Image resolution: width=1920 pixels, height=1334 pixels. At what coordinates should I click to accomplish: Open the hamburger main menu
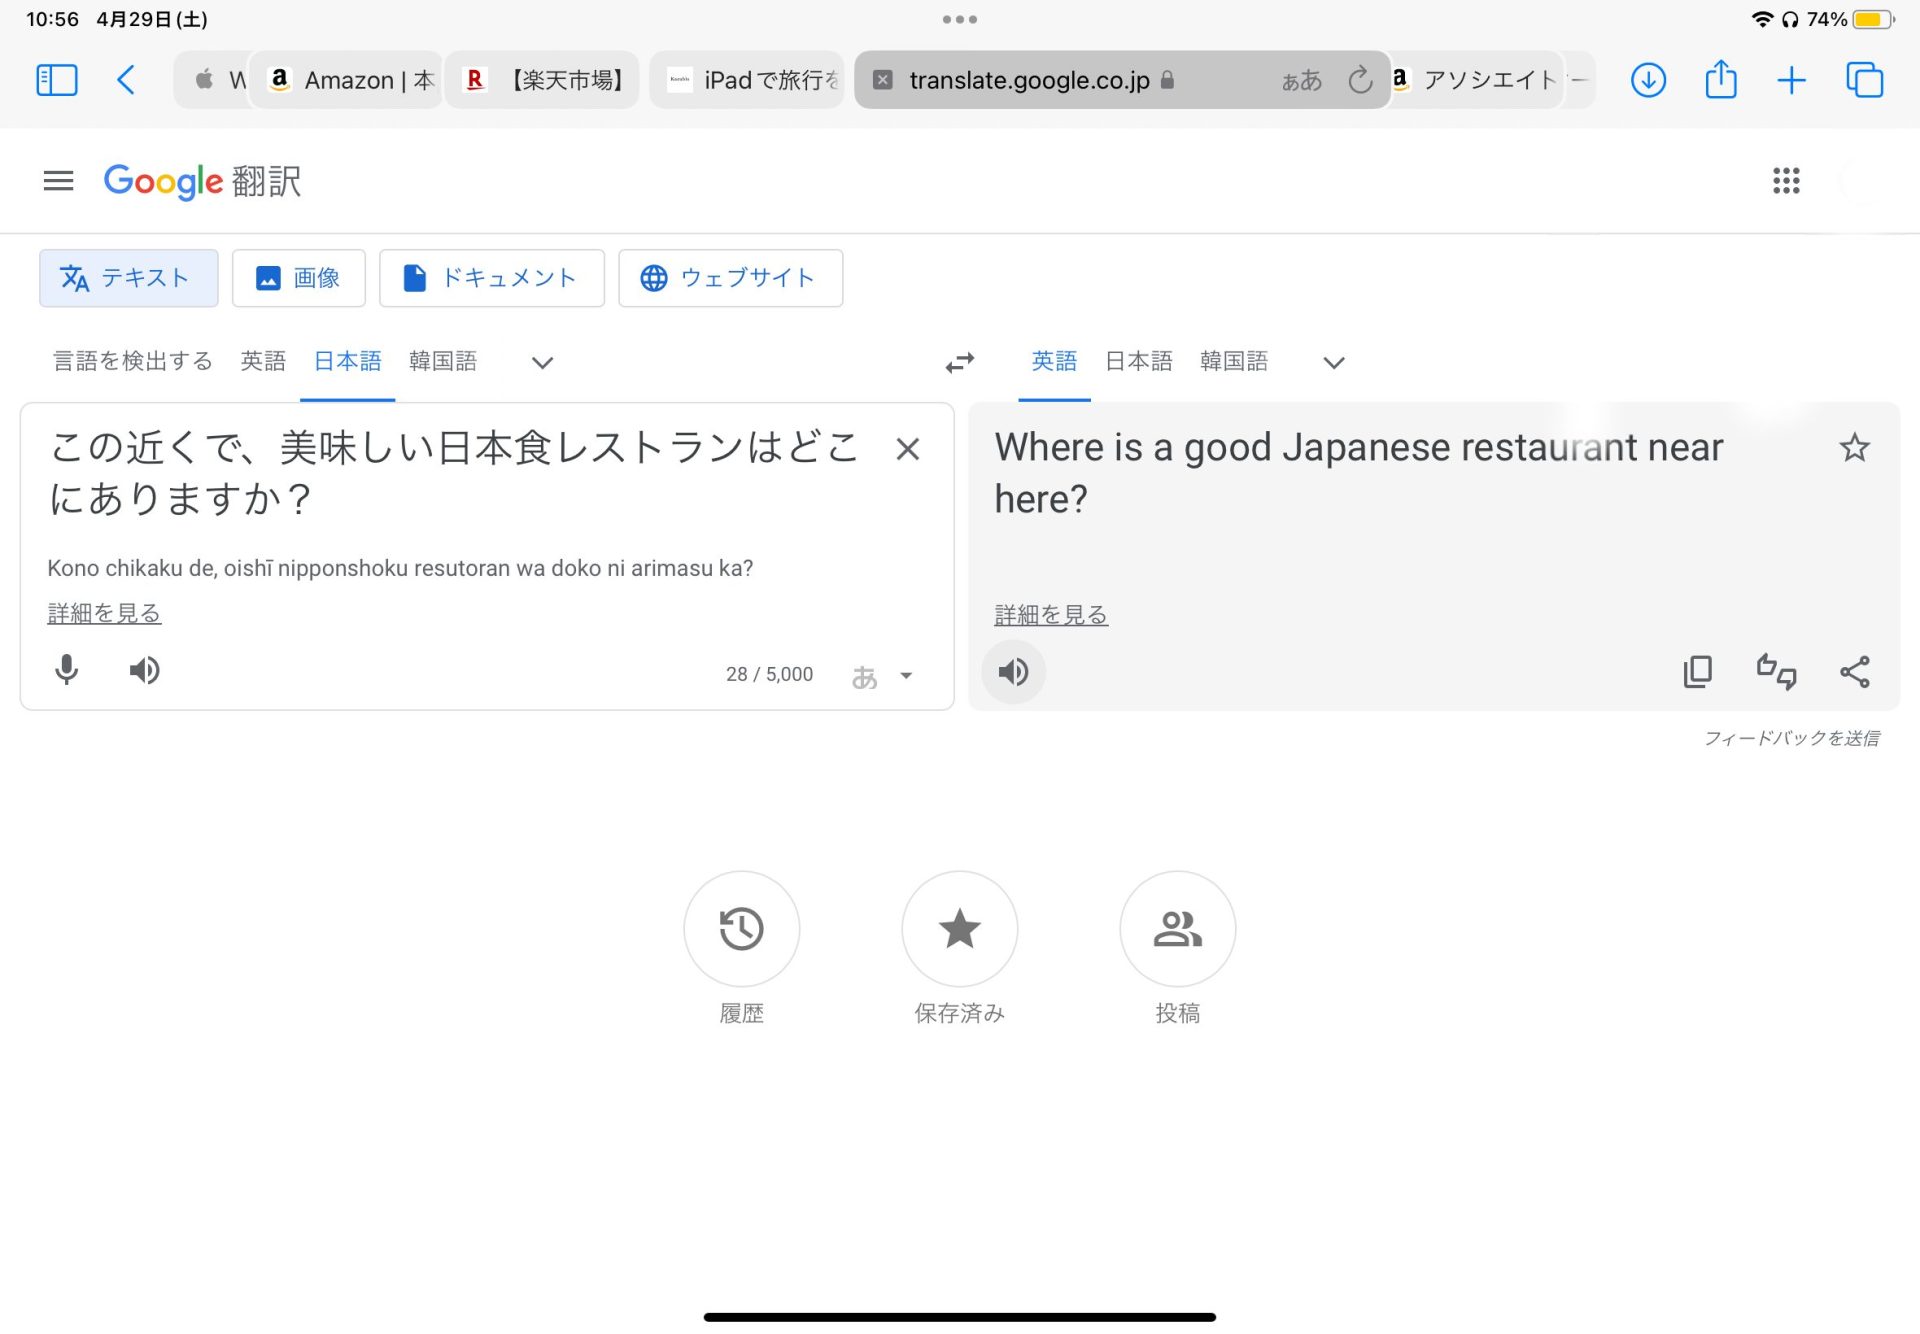[x=59, y=181]
